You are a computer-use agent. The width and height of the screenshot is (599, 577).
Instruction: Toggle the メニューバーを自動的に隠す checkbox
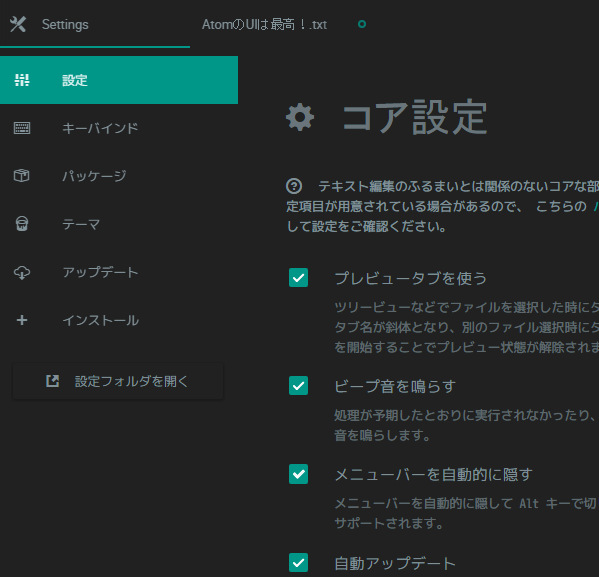pyautogui.click(x=298, y=474)
